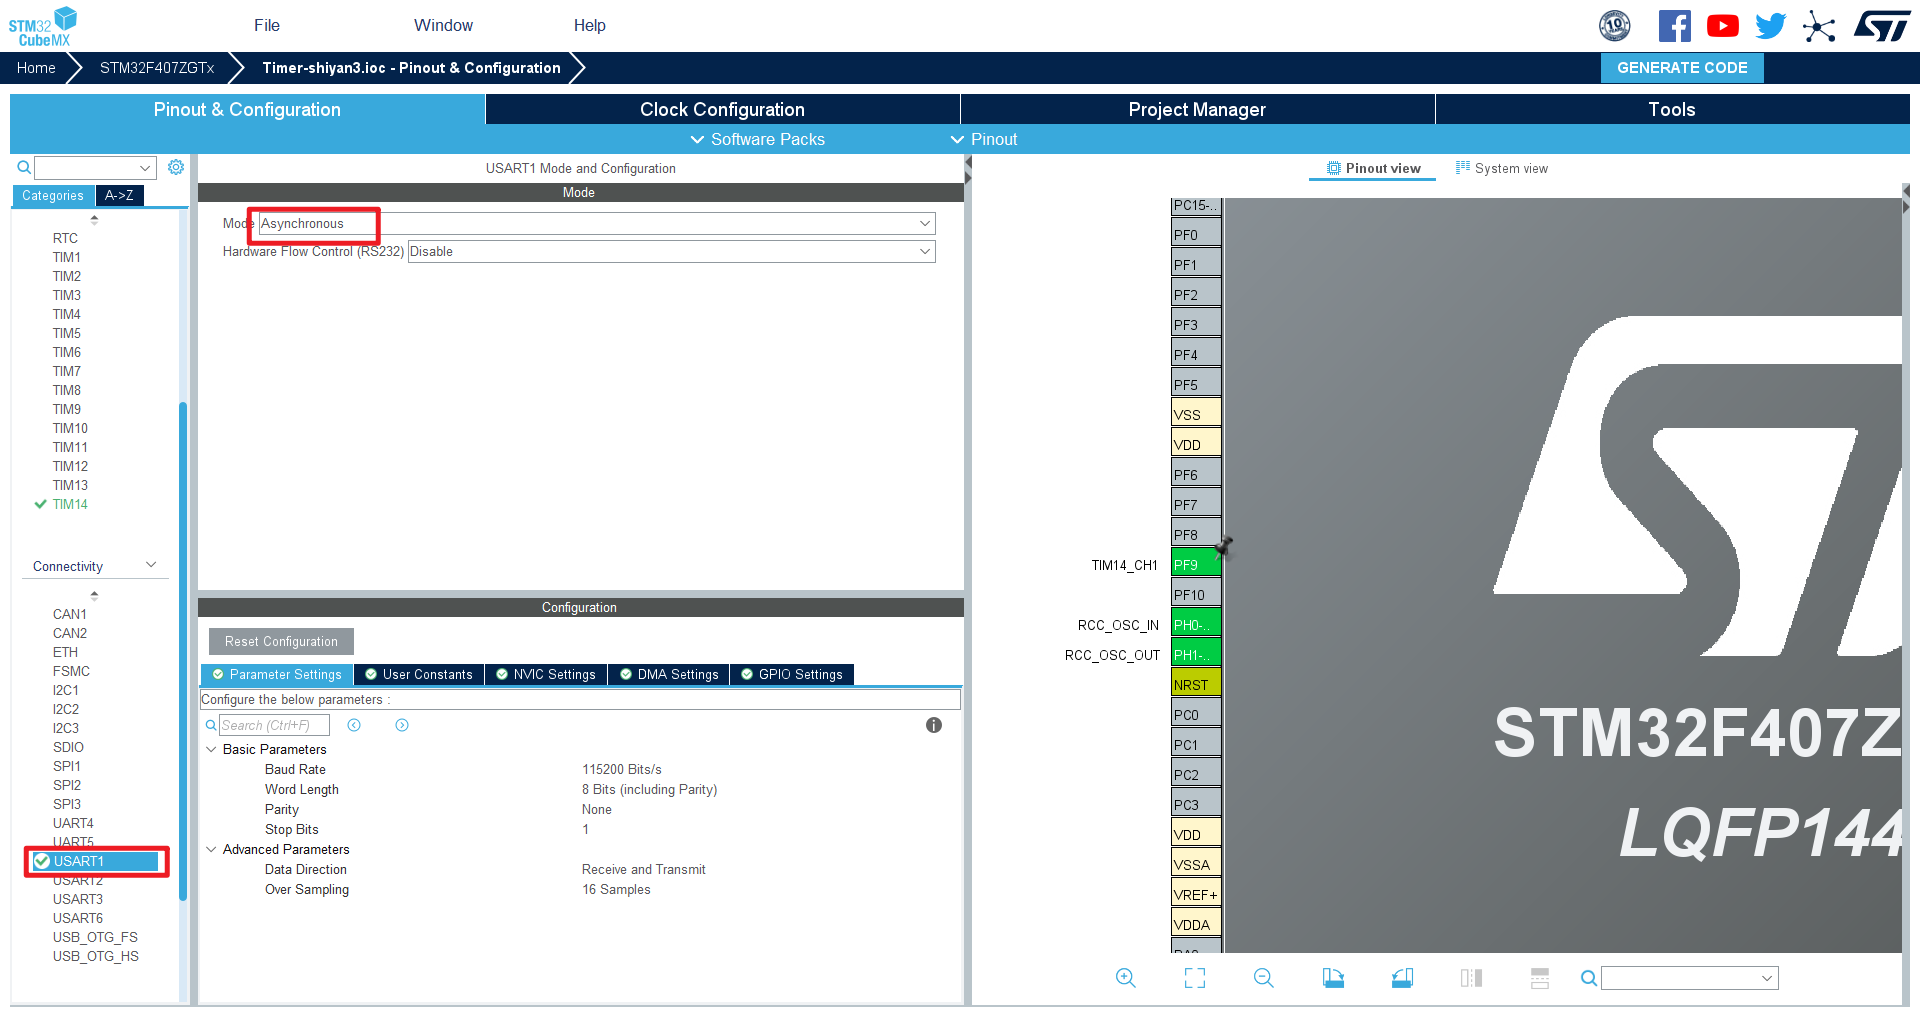This screenshot has height=1017, width=1920.
Task: Open the DMA Settings tab
Action: [669, 674]
